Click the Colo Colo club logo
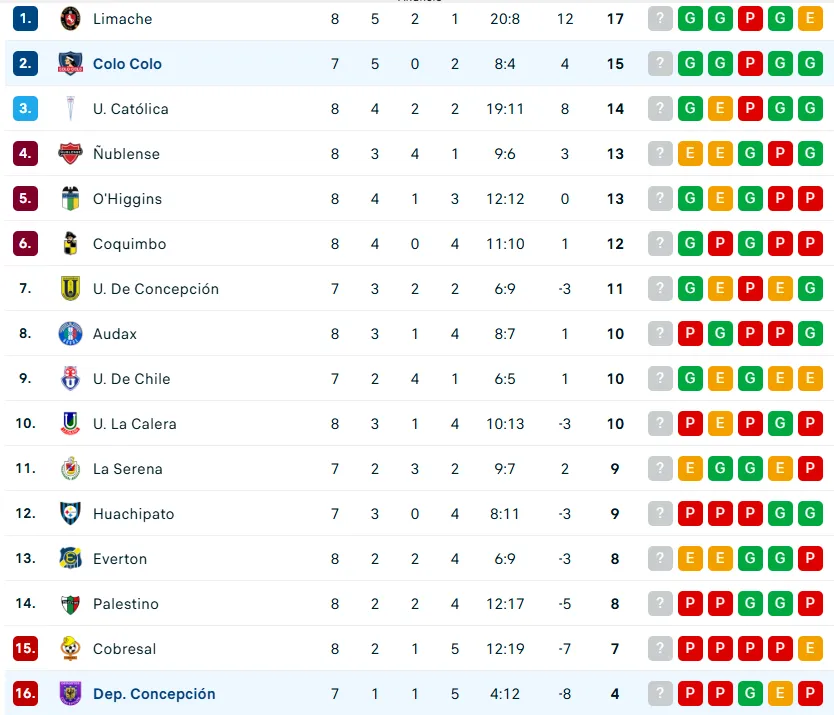Viewport: 834px width, 715px height. tap(70, 64)
